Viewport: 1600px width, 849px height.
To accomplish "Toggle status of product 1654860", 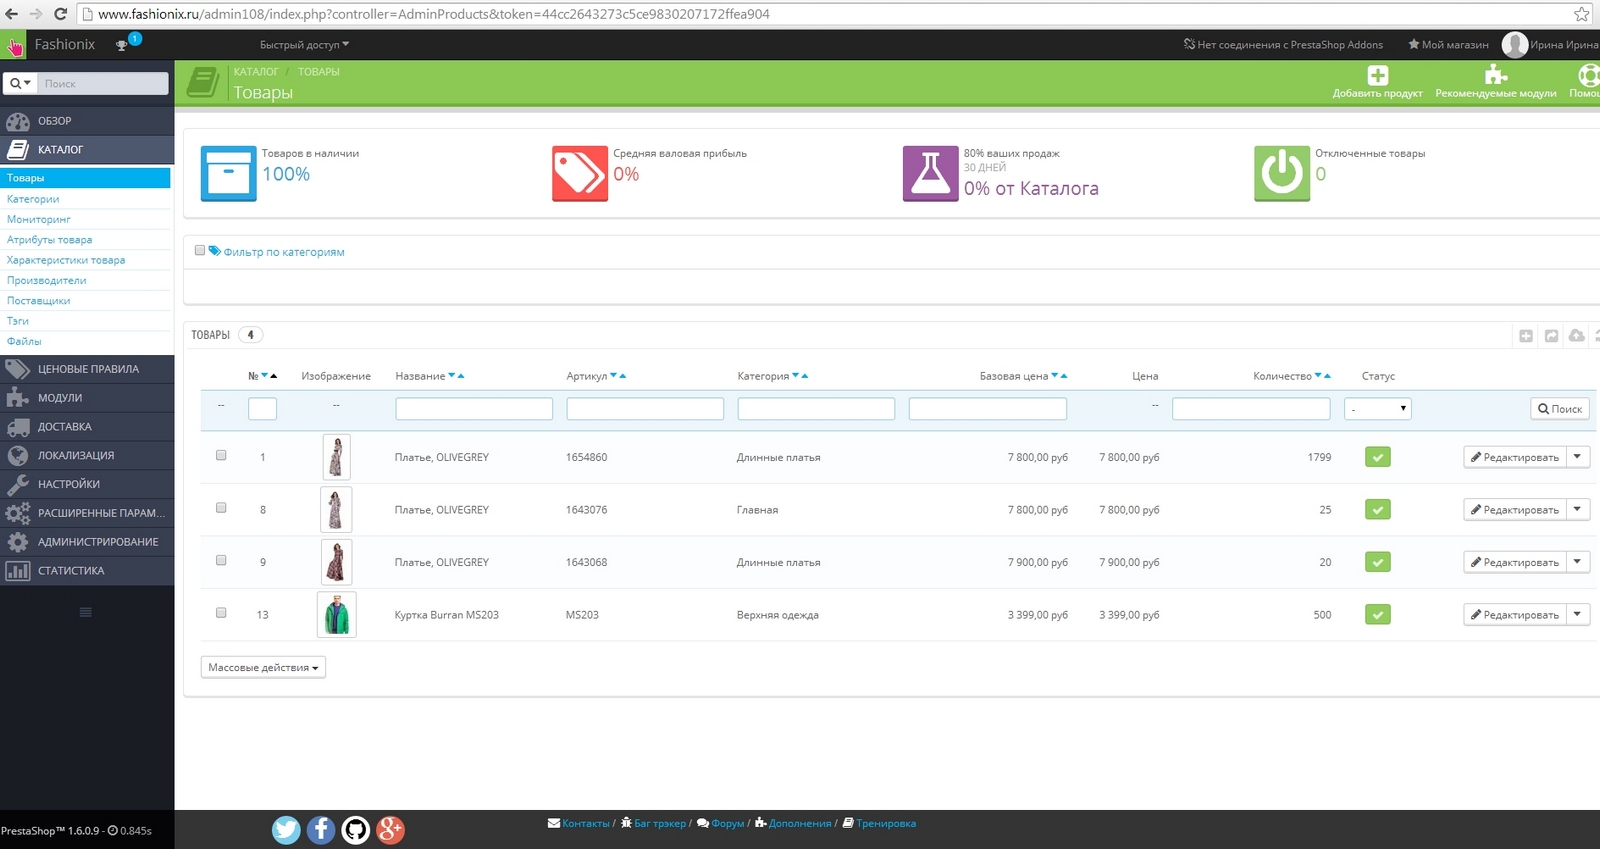I will click(1378, 457).
